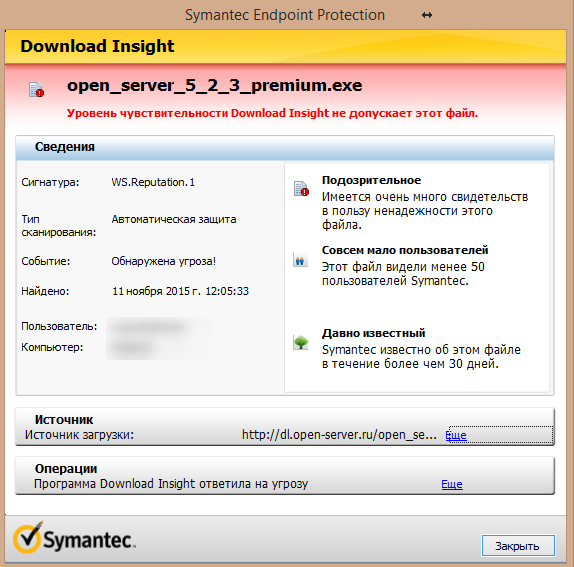The height and width of the screenshot is (567, 574).
Task: Click the Symantec Endpoint Protection window title
Action: pyautogui.click(x=285, y=15)
